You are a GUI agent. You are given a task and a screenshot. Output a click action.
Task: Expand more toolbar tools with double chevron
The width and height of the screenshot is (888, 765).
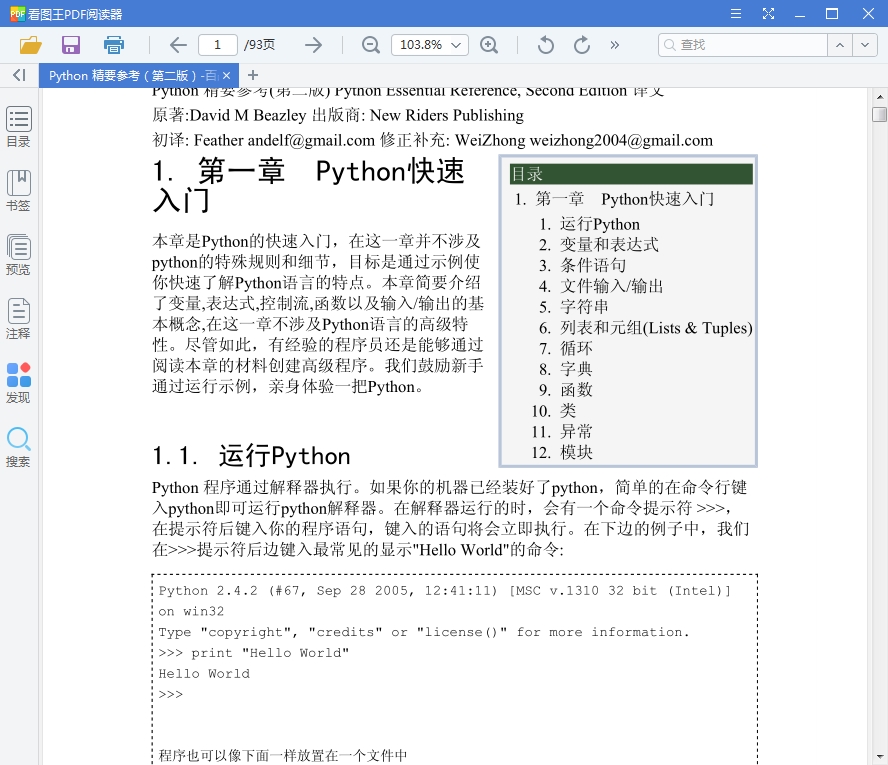click(614, 45)
